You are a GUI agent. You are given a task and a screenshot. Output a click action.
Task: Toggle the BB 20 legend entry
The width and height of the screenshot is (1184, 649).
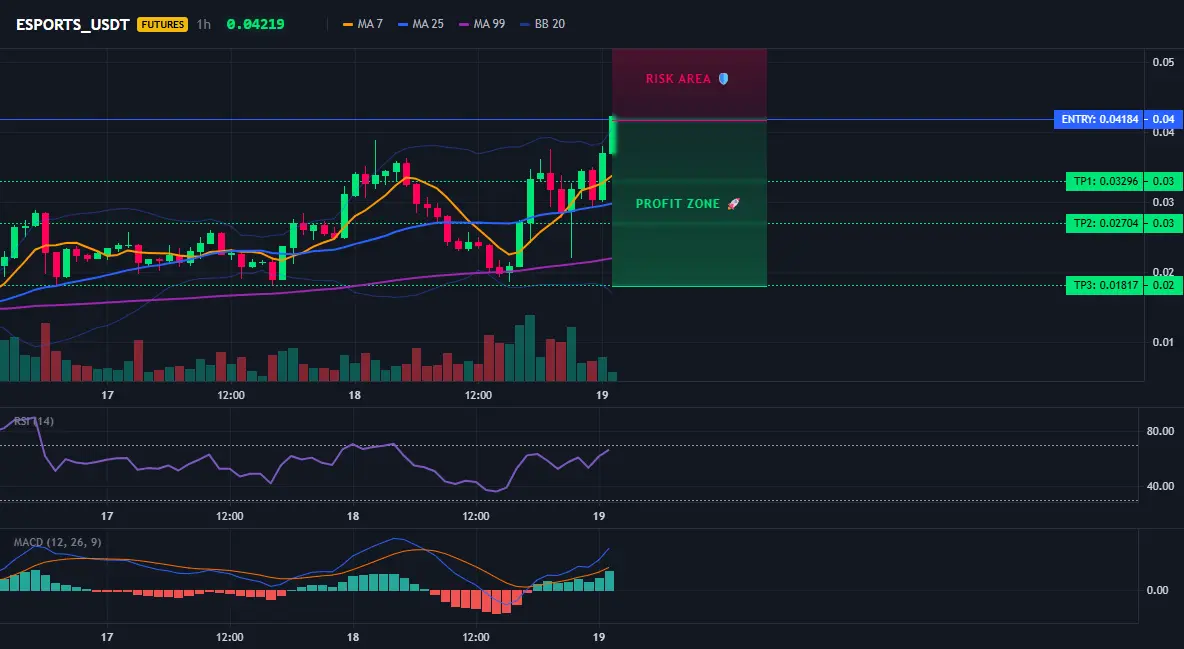(x=542, y=24)
